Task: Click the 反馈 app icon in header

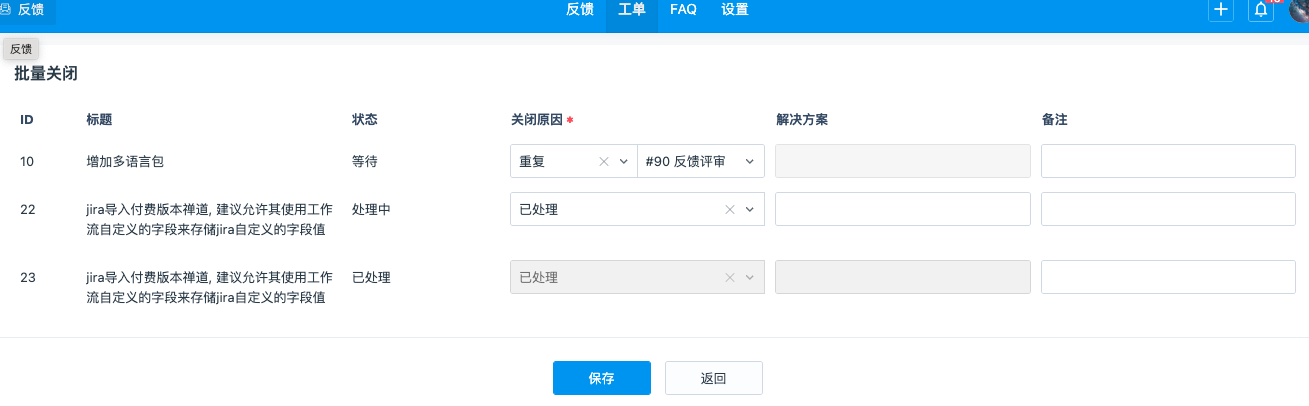Action: (6, 10)
